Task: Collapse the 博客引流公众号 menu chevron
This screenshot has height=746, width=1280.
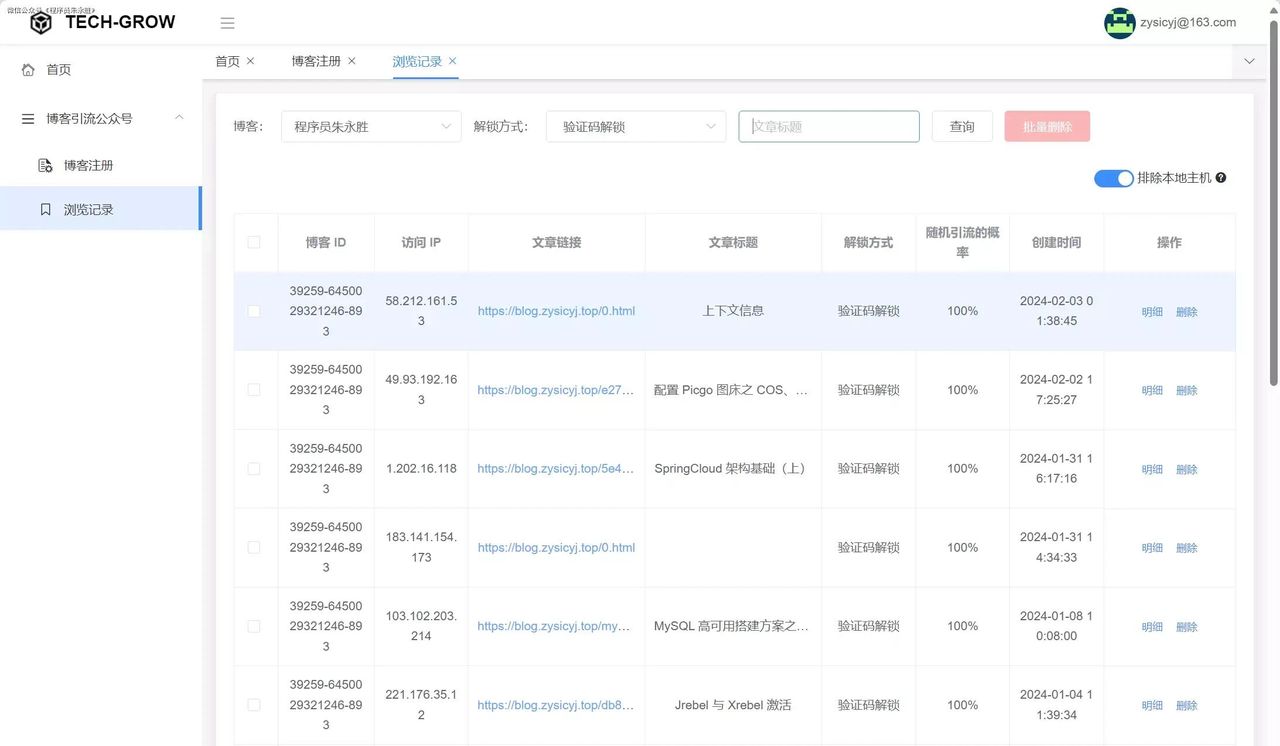Action: click(179, 118)
